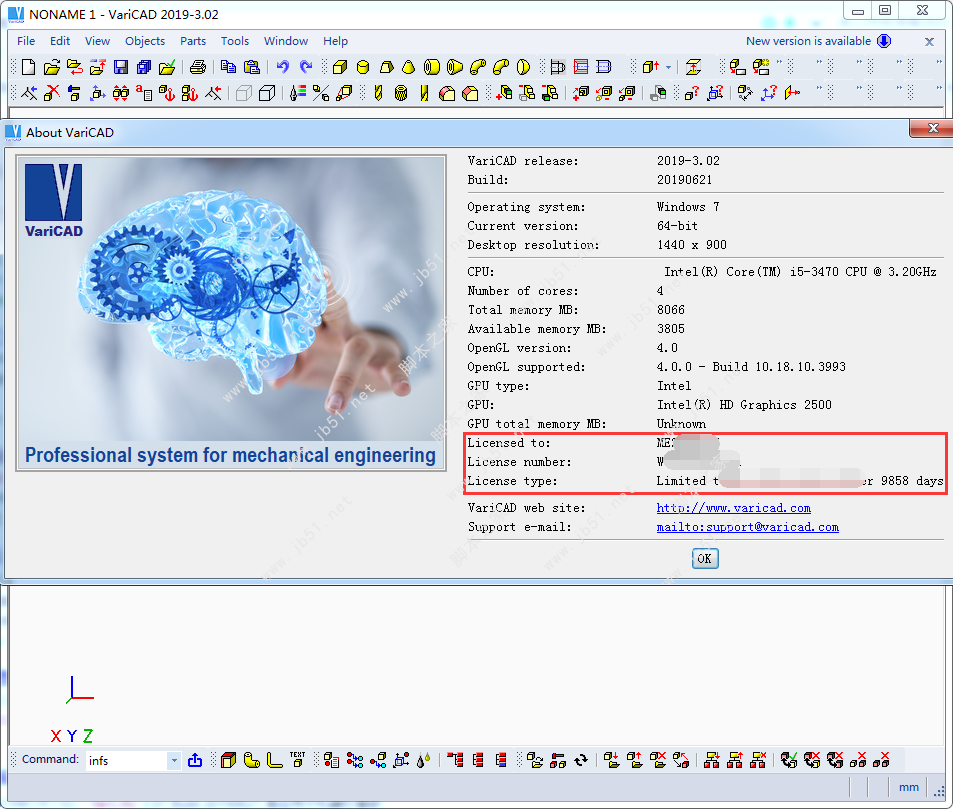Open the Tools menu

click(x=235, y=41)
